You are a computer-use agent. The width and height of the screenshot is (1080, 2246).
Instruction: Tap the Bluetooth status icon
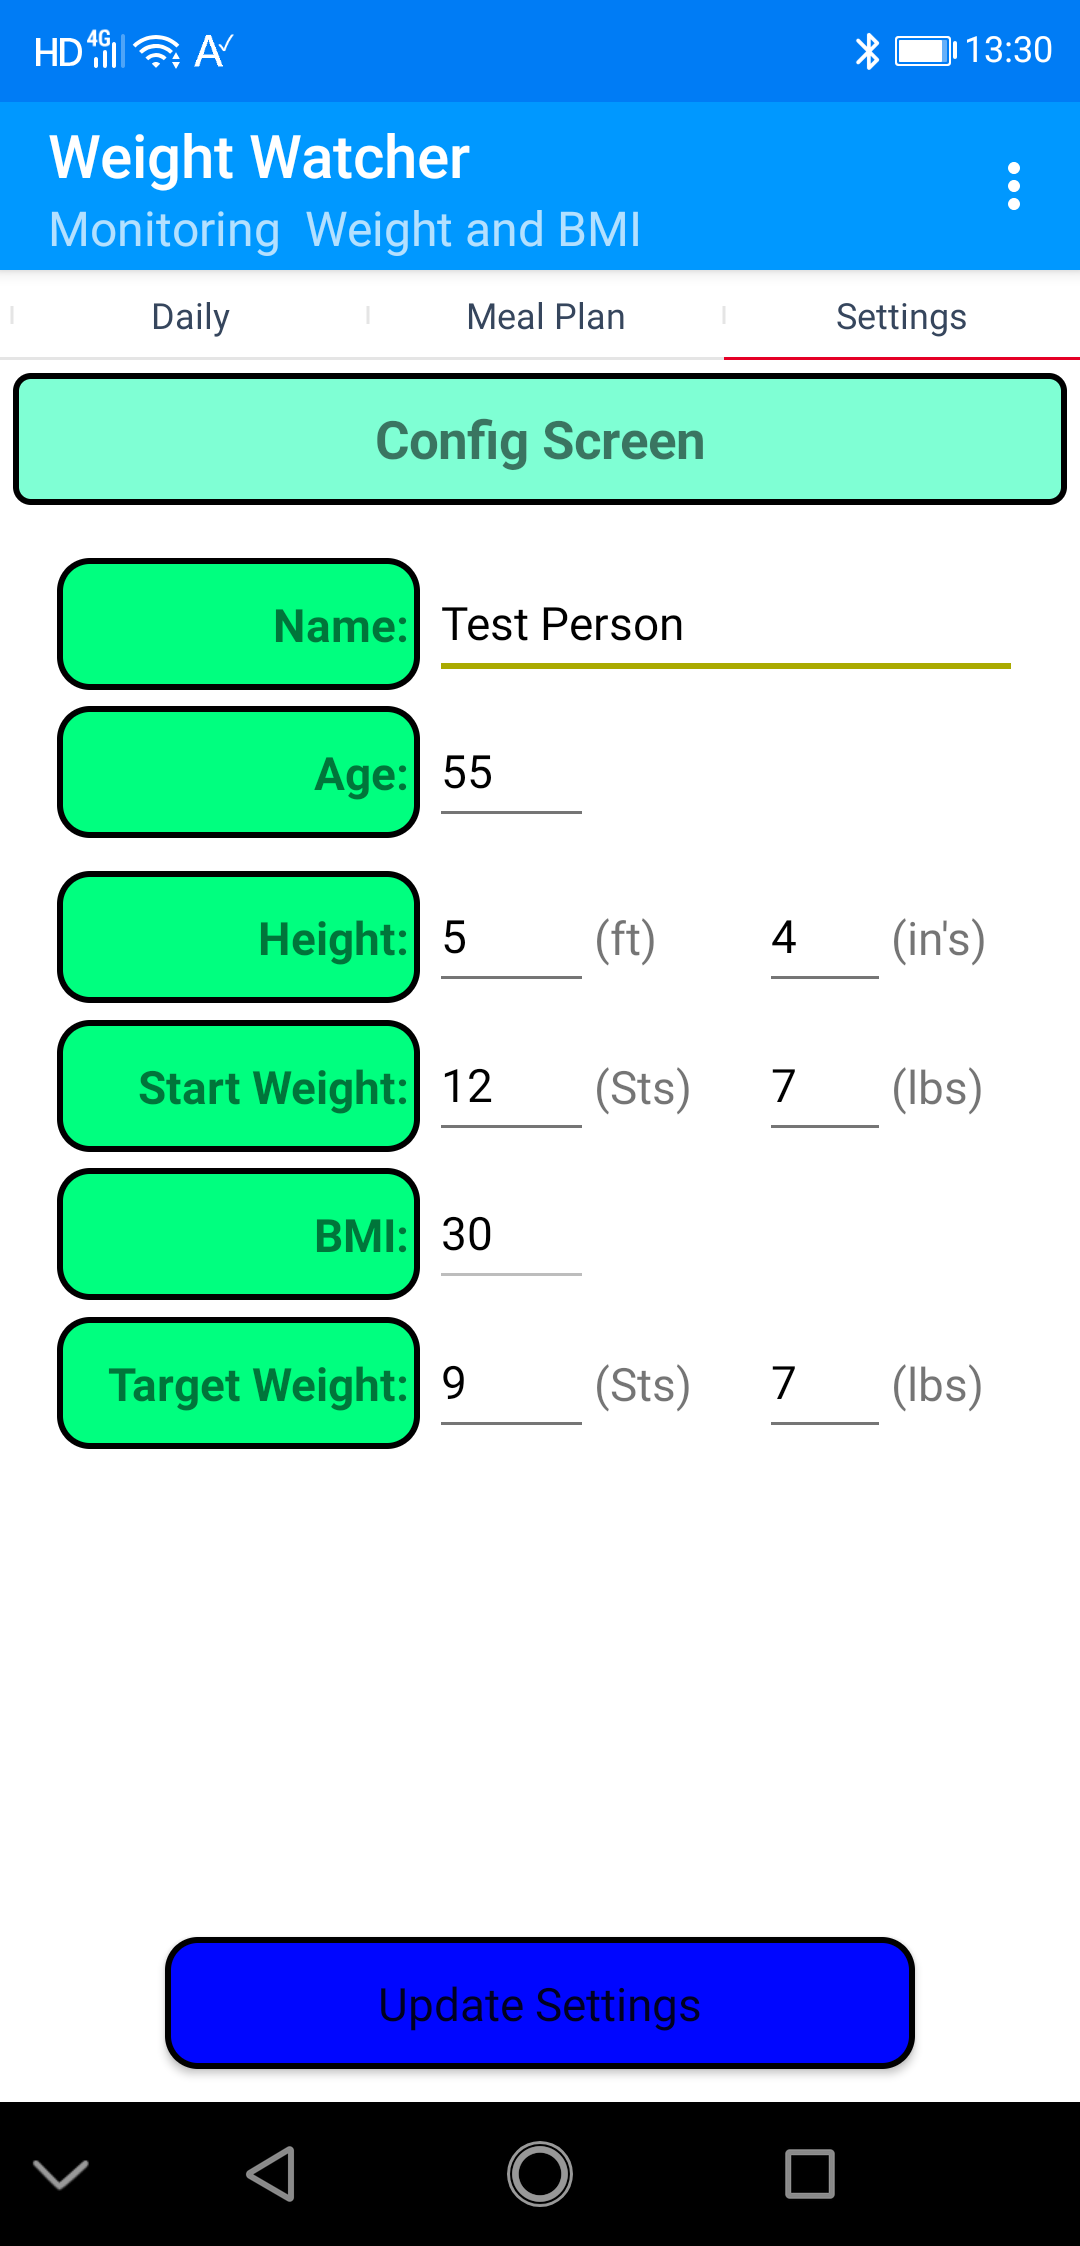point(867,51)
